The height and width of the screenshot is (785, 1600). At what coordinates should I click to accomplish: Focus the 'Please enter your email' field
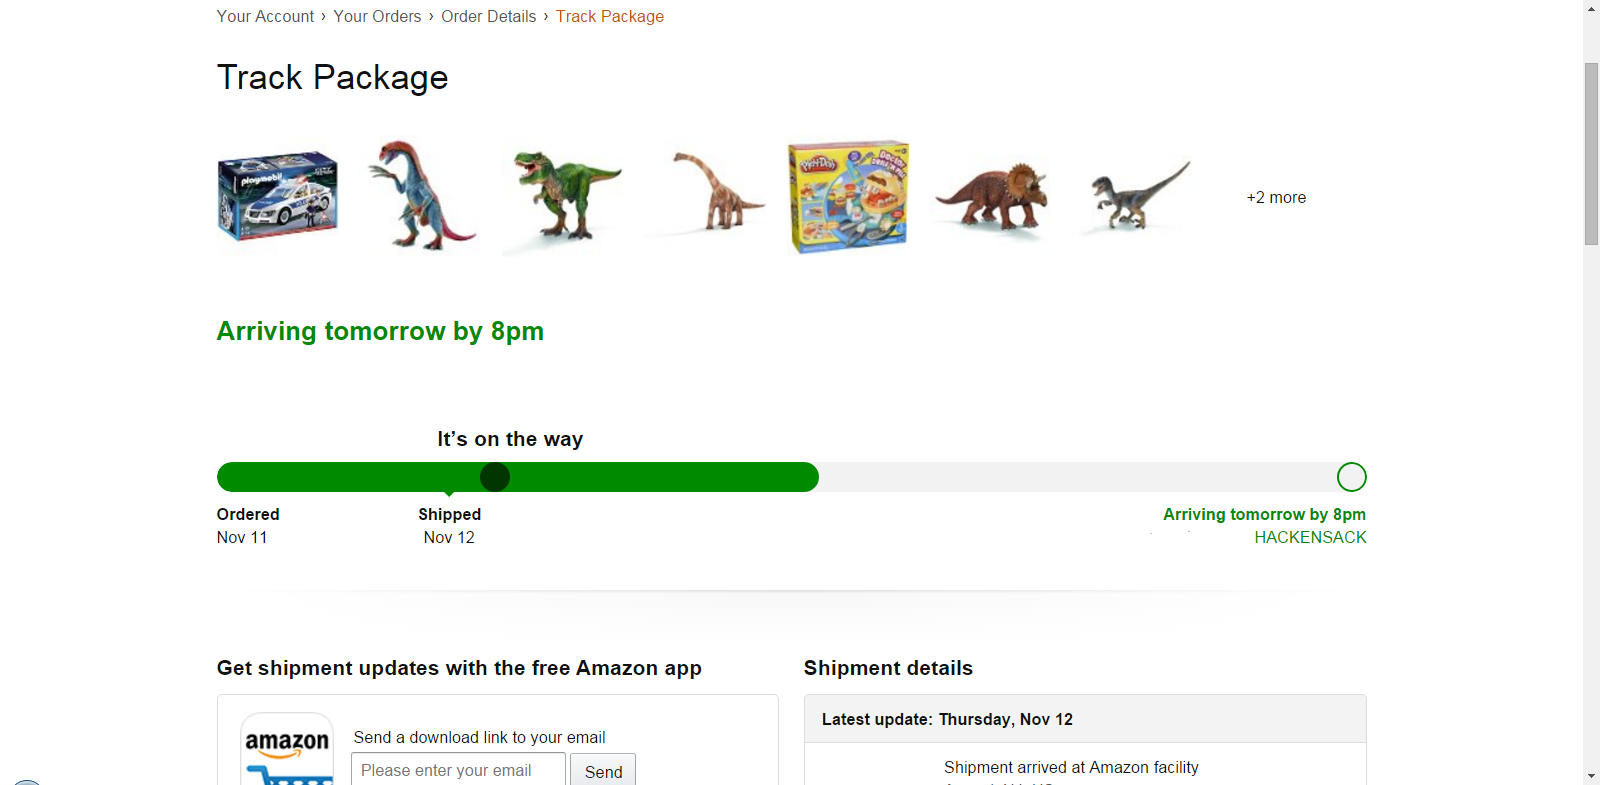pyautogui.click(x=458, y=770)
